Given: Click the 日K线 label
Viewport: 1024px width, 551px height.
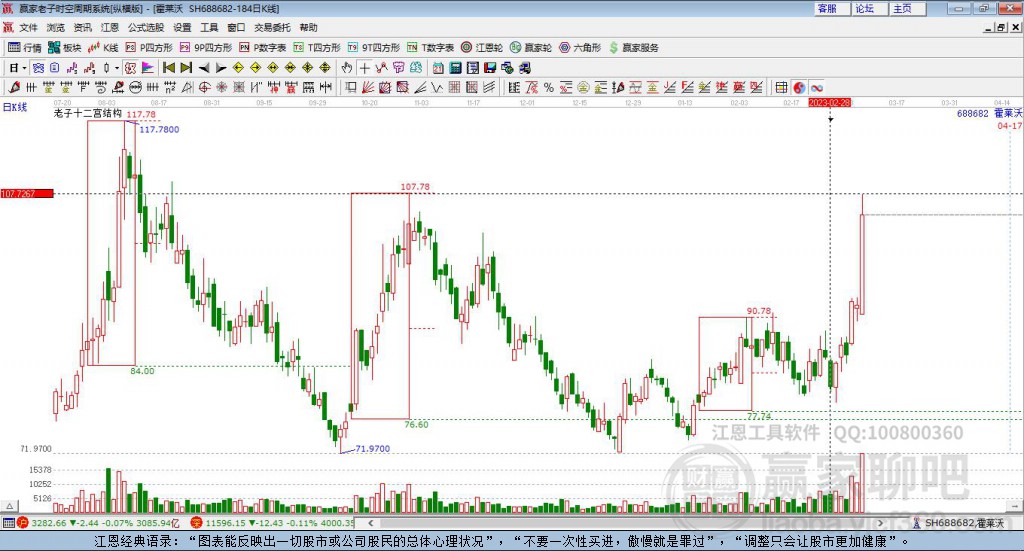Looking at the screenshot, I should 15,107.
